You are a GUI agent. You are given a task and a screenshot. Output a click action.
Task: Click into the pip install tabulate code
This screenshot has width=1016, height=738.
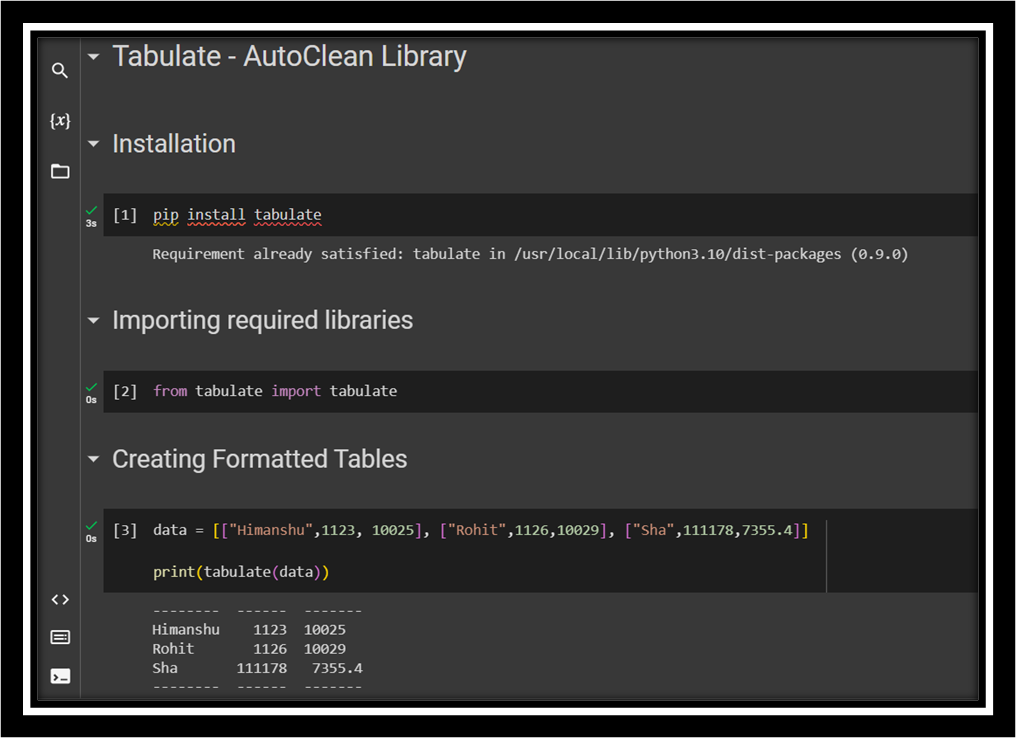click(237, 215)
